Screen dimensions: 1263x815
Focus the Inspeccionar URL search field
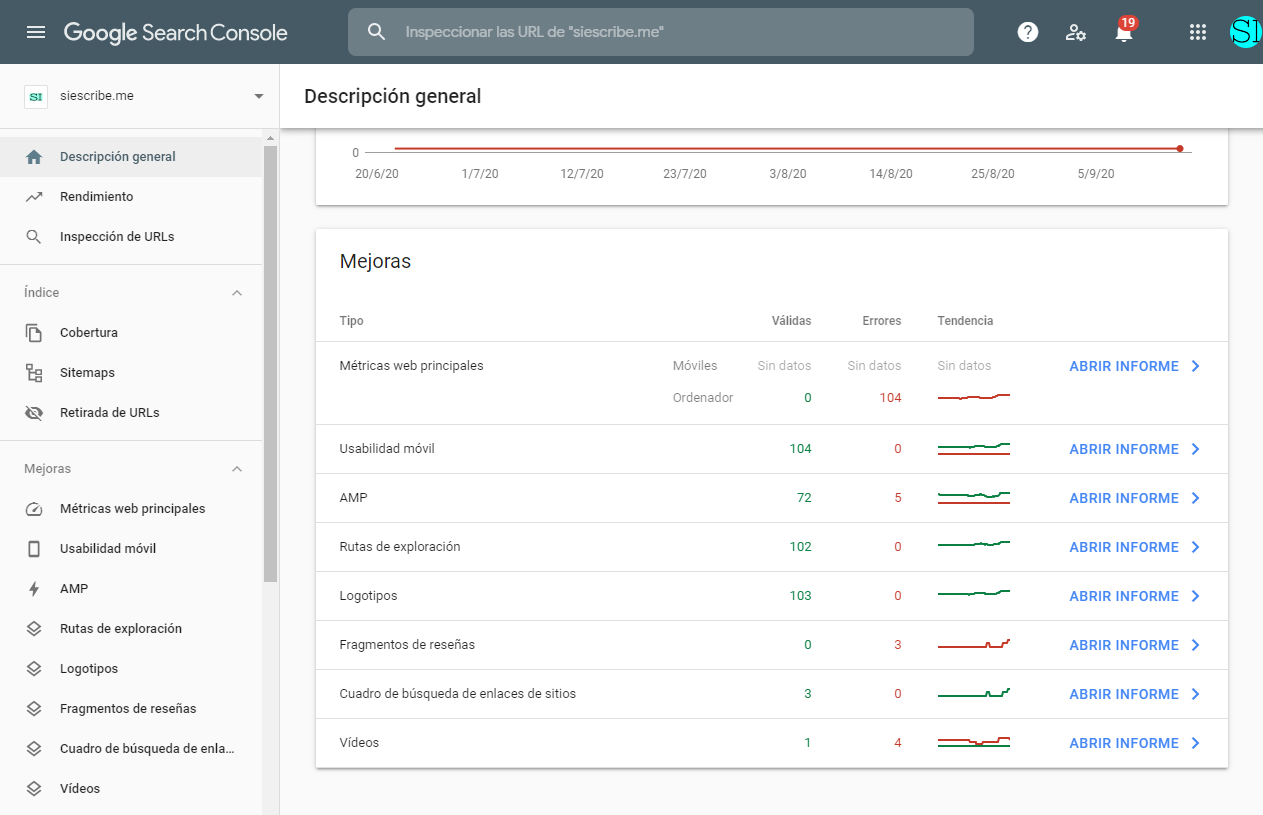pyautogui.click(x=660, y=32)
